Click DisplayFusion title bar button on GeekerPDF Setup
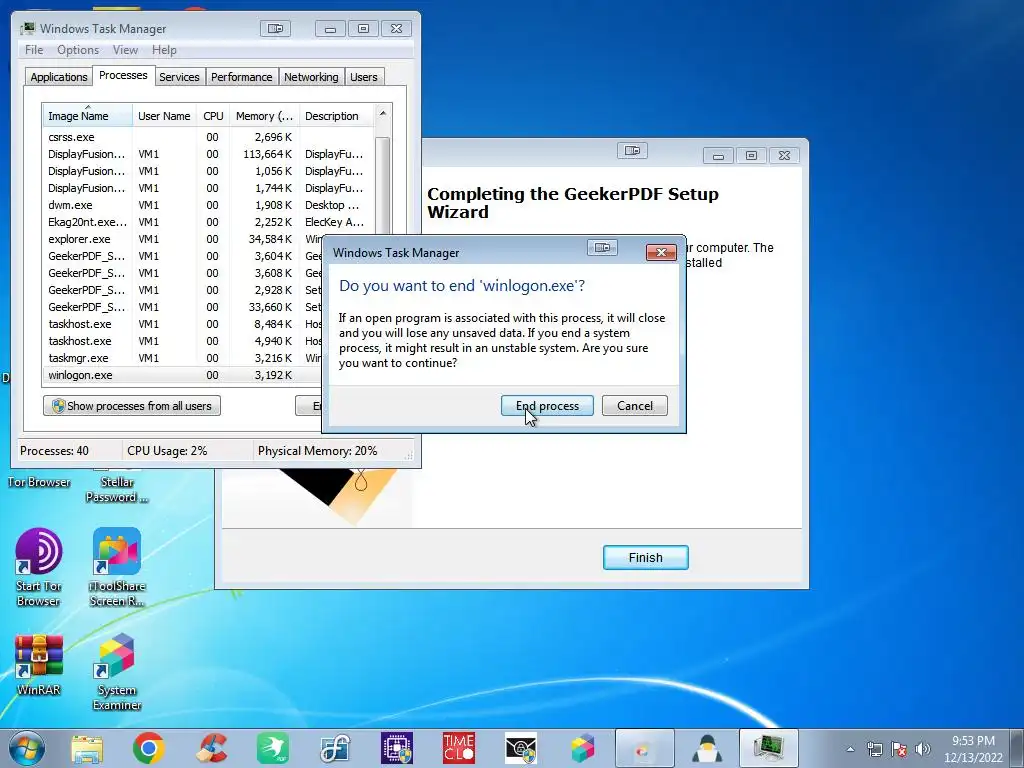The width and height of the screenshot is (1024, 768). click(632, 151)
